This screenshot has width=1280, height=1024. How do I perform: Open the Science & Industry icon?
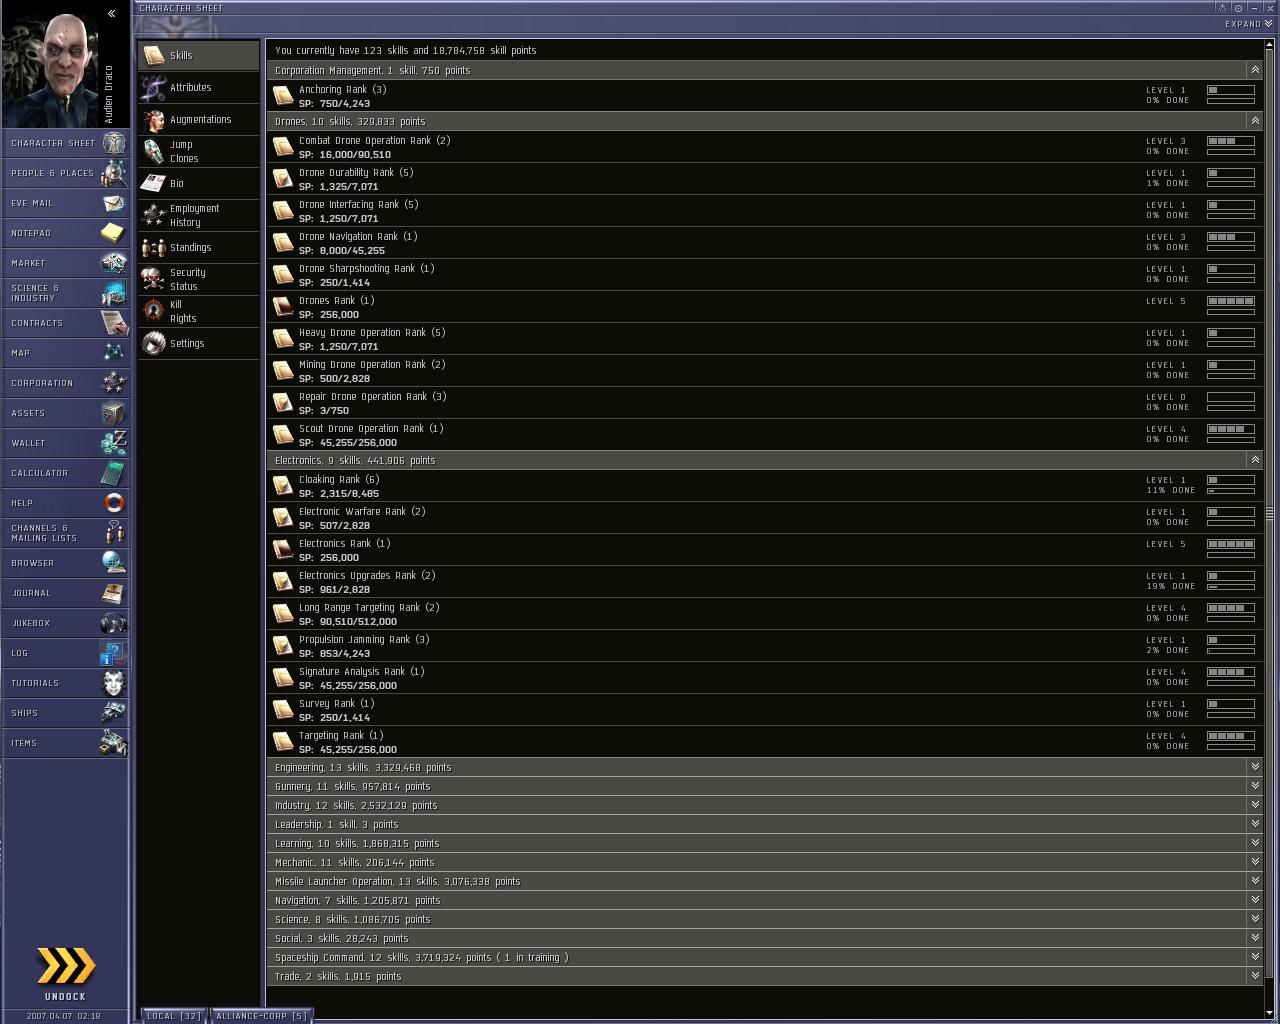[114, 293]
